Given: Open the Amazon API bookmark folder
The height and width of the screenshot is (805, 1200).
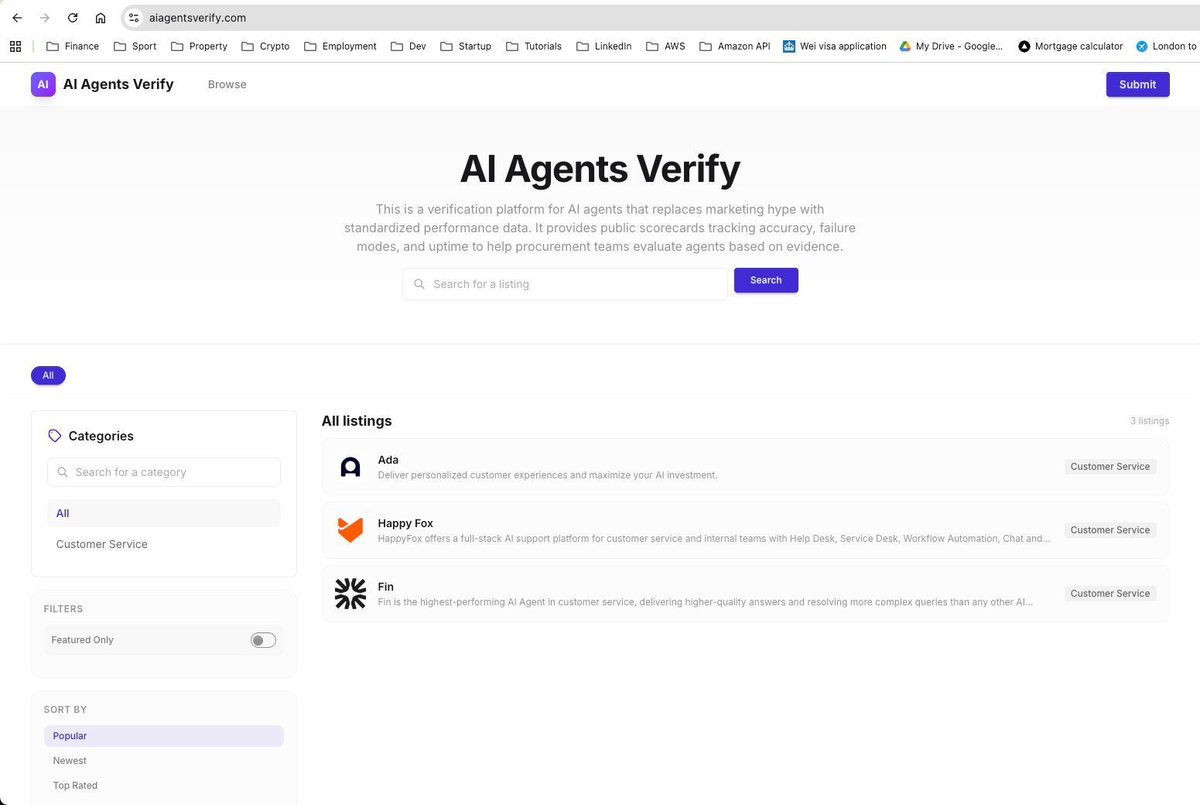Looking at the screenshot, I should click(x=735, y=46).
